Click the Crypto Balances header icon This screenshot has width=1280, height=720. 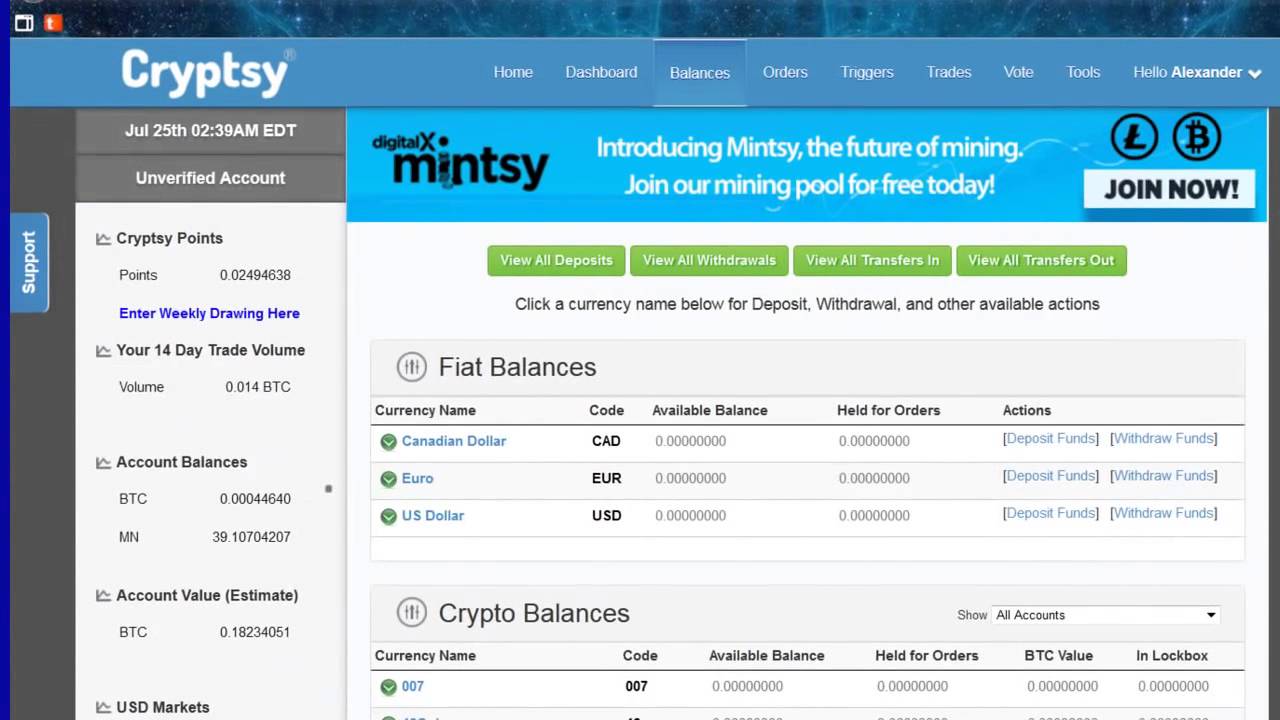pos(411,613)
